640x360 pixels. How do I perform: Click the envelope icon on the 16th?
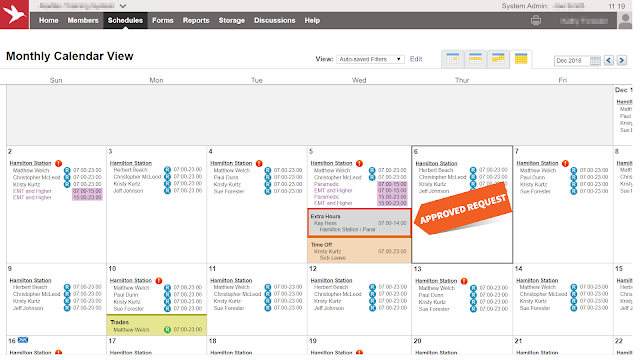[23, 340]
